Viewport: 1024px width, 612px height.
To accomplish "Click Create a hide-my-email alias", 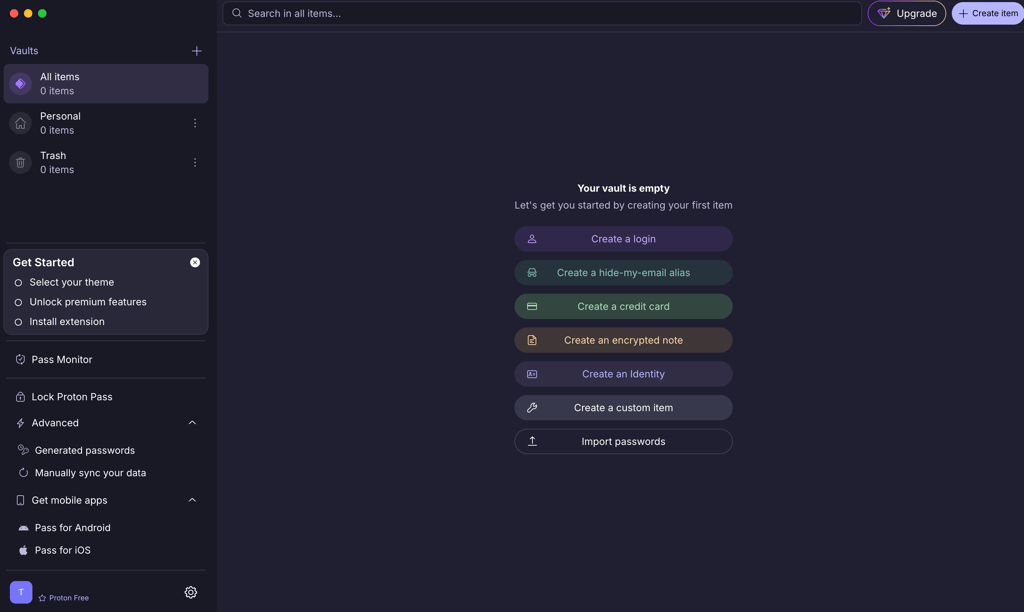I will [x=623, y=272].
